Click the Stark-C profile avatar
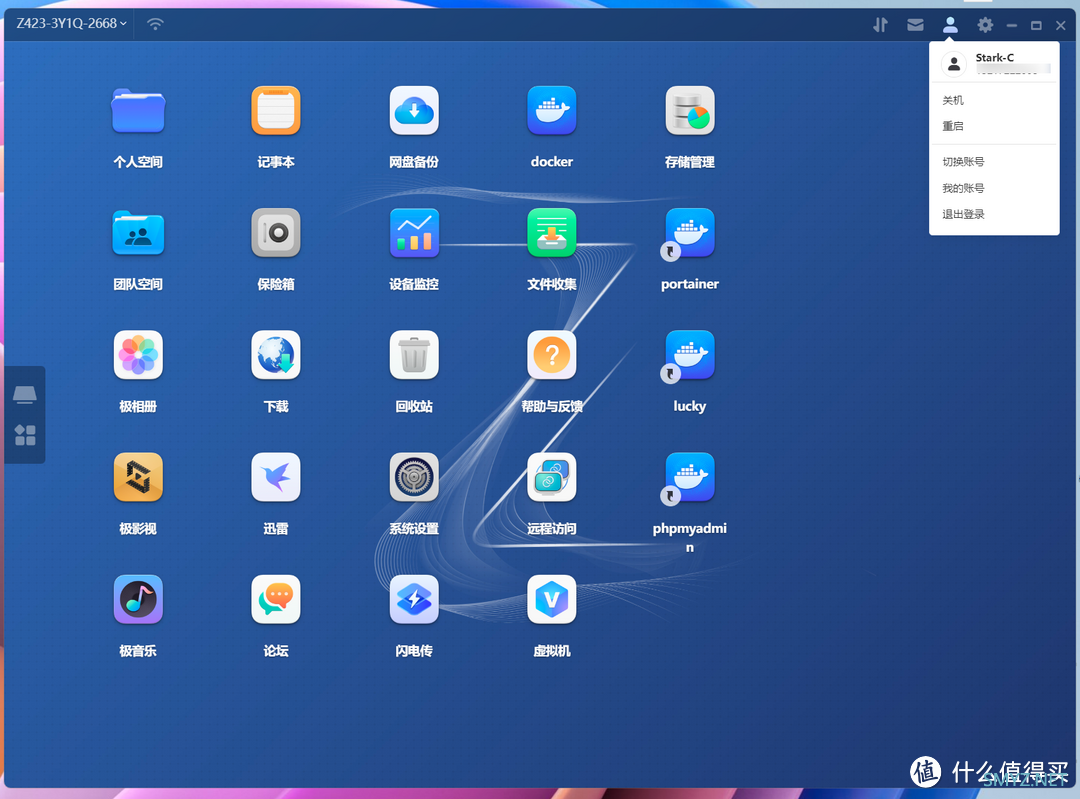 [x=954, y=64]
